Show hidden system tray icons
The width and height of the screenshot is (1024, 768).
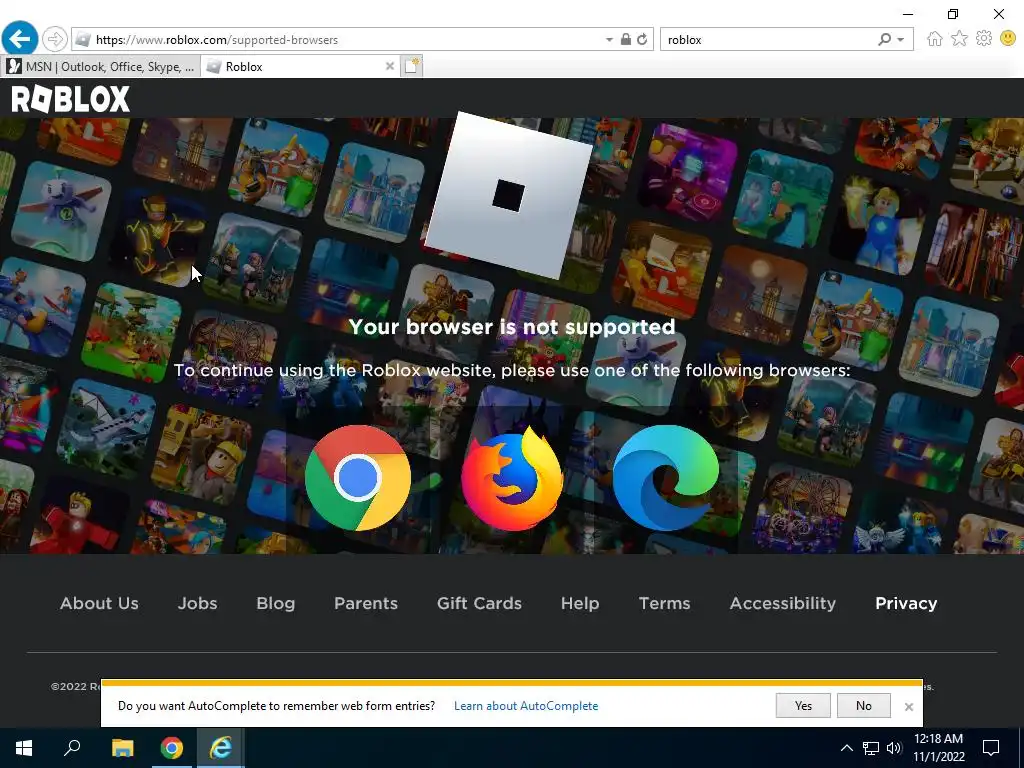[846, 748]
